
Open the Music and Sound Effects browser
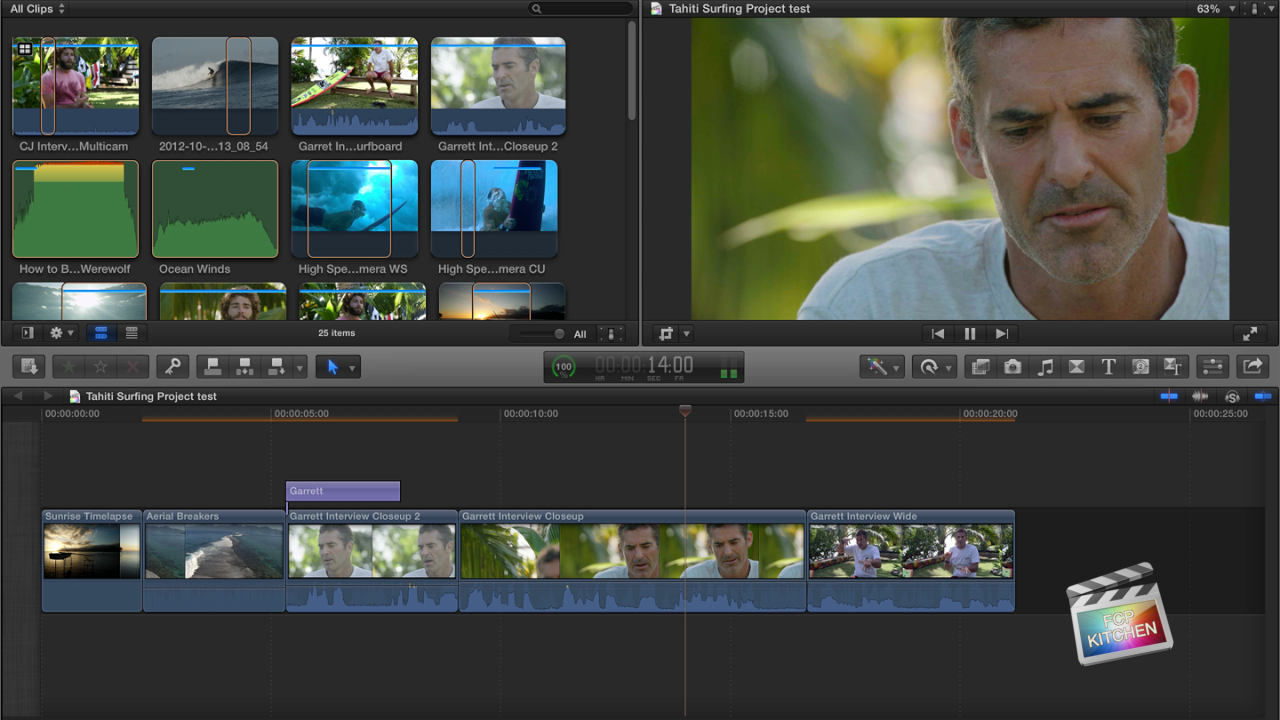[x=1045, y=366]
